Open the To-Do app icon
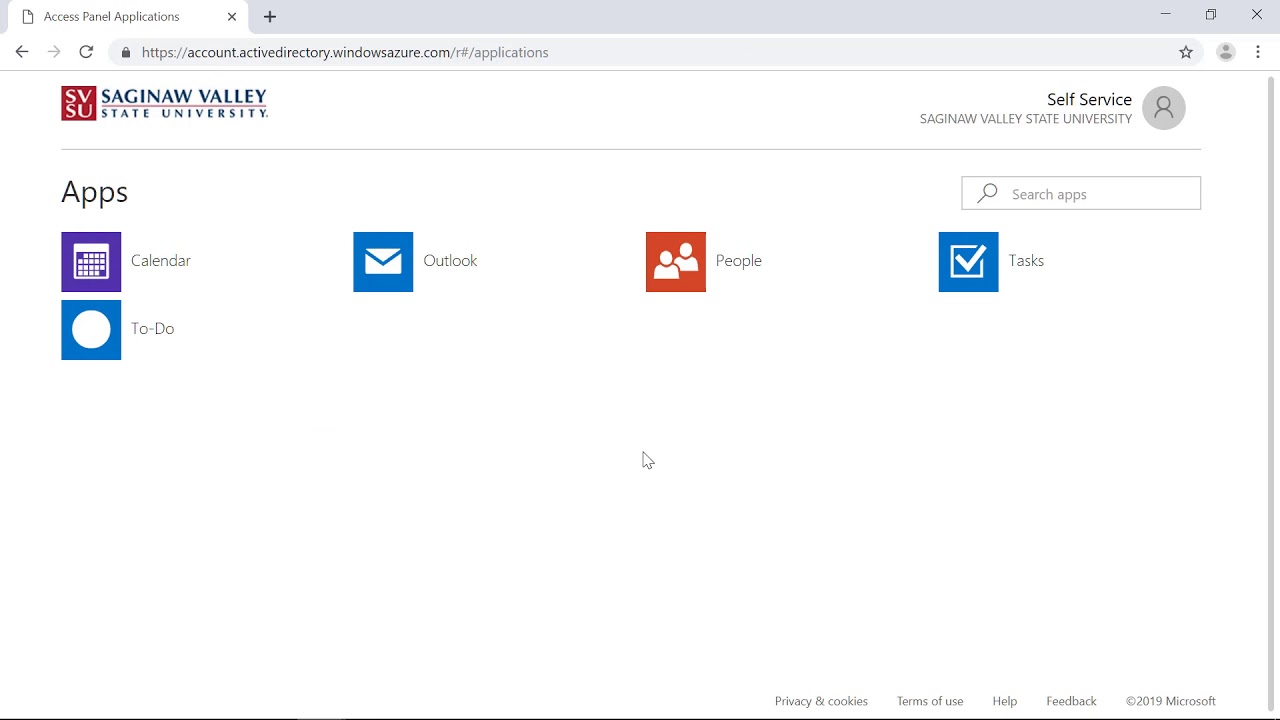Image resolution: width=1280 pixels, height=720 pixels. 91,330
